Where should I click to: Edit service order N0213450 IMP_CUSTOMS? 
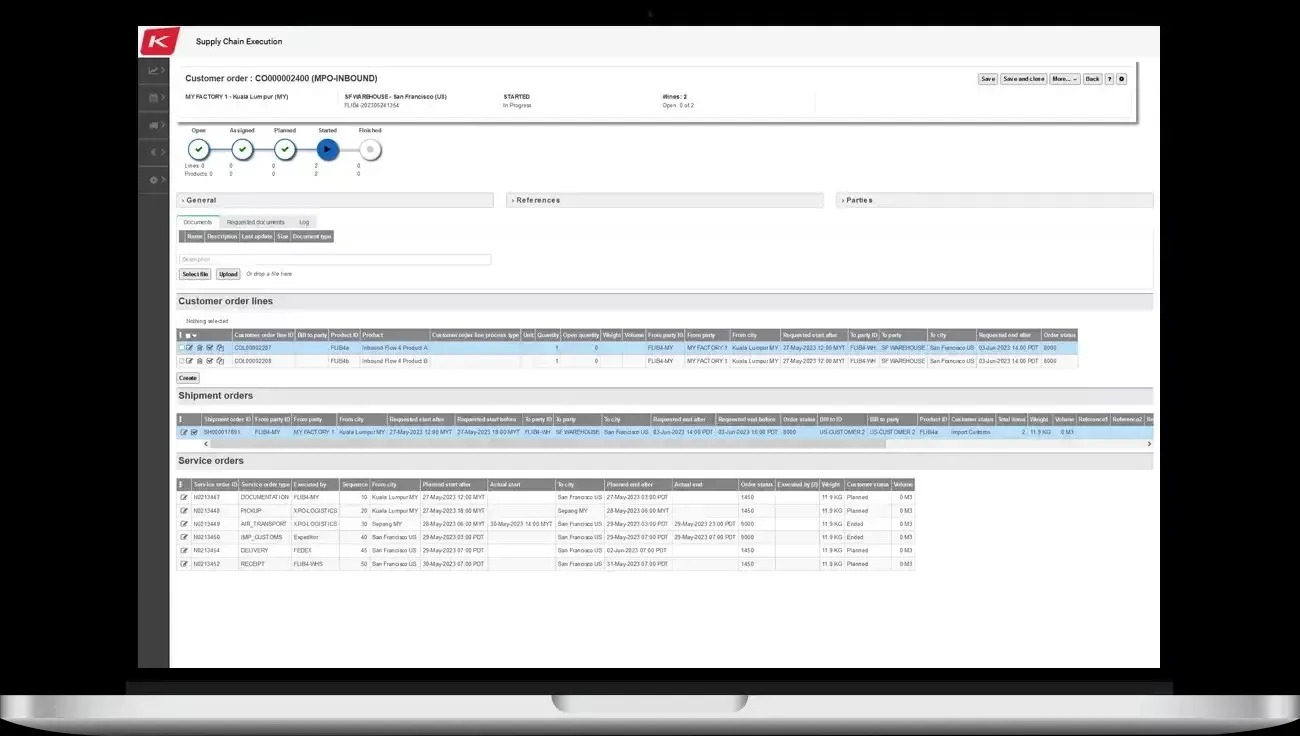coord(183,537)
